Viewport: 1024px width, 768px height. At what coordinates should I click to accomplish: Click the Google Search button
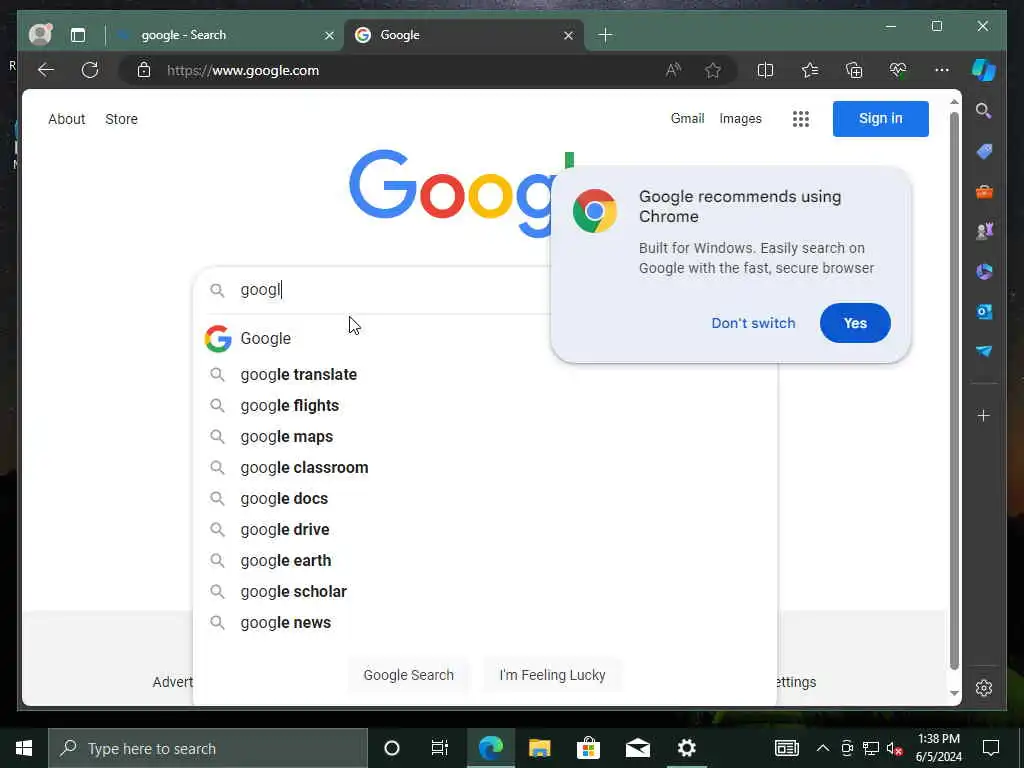click(408, 675)
